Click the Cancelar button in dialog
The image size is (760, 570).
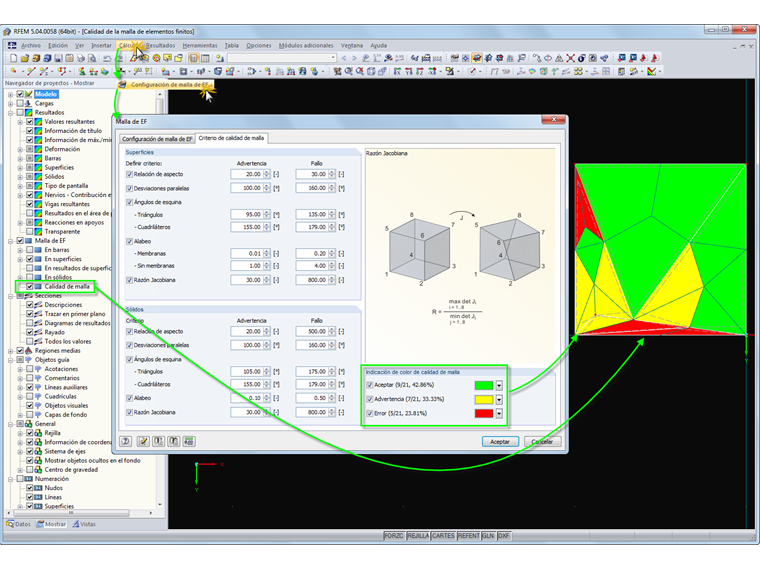tap(542, 442)
